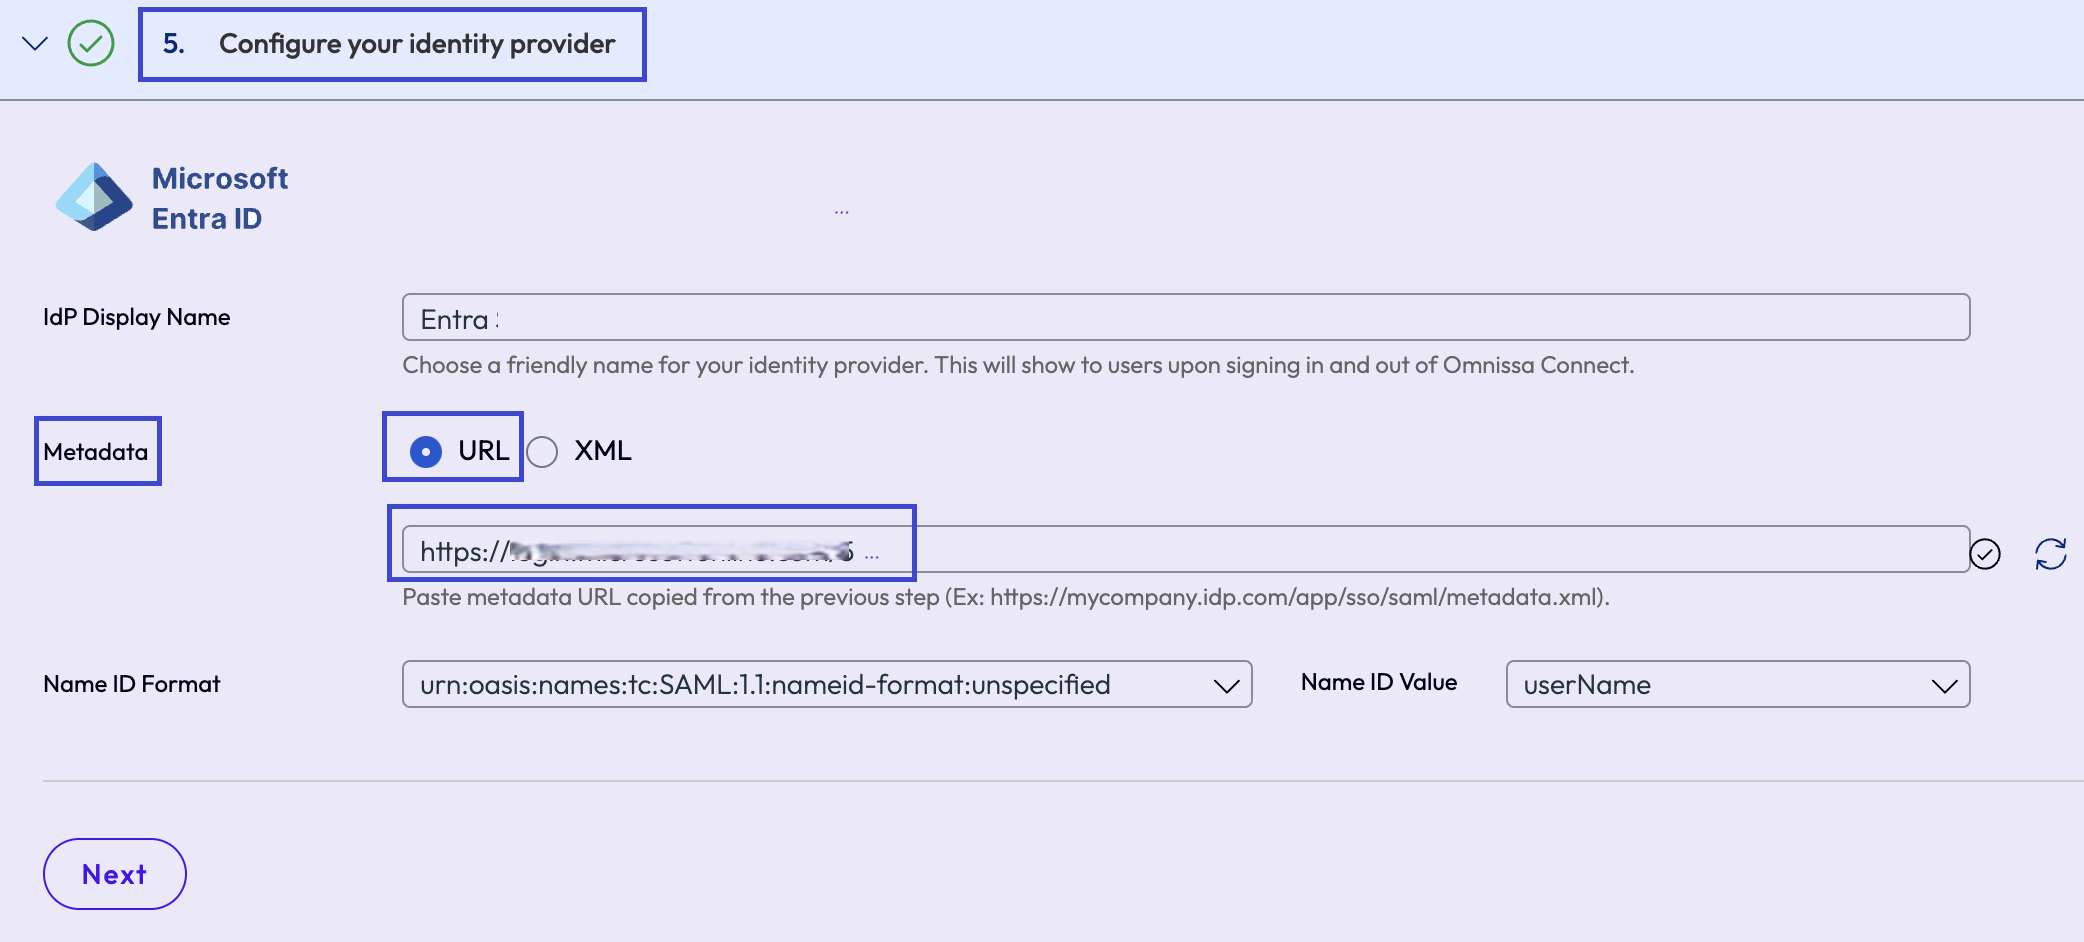Click the 'Name ID Value' label
2084x942 pixels.
point(1379,682)
